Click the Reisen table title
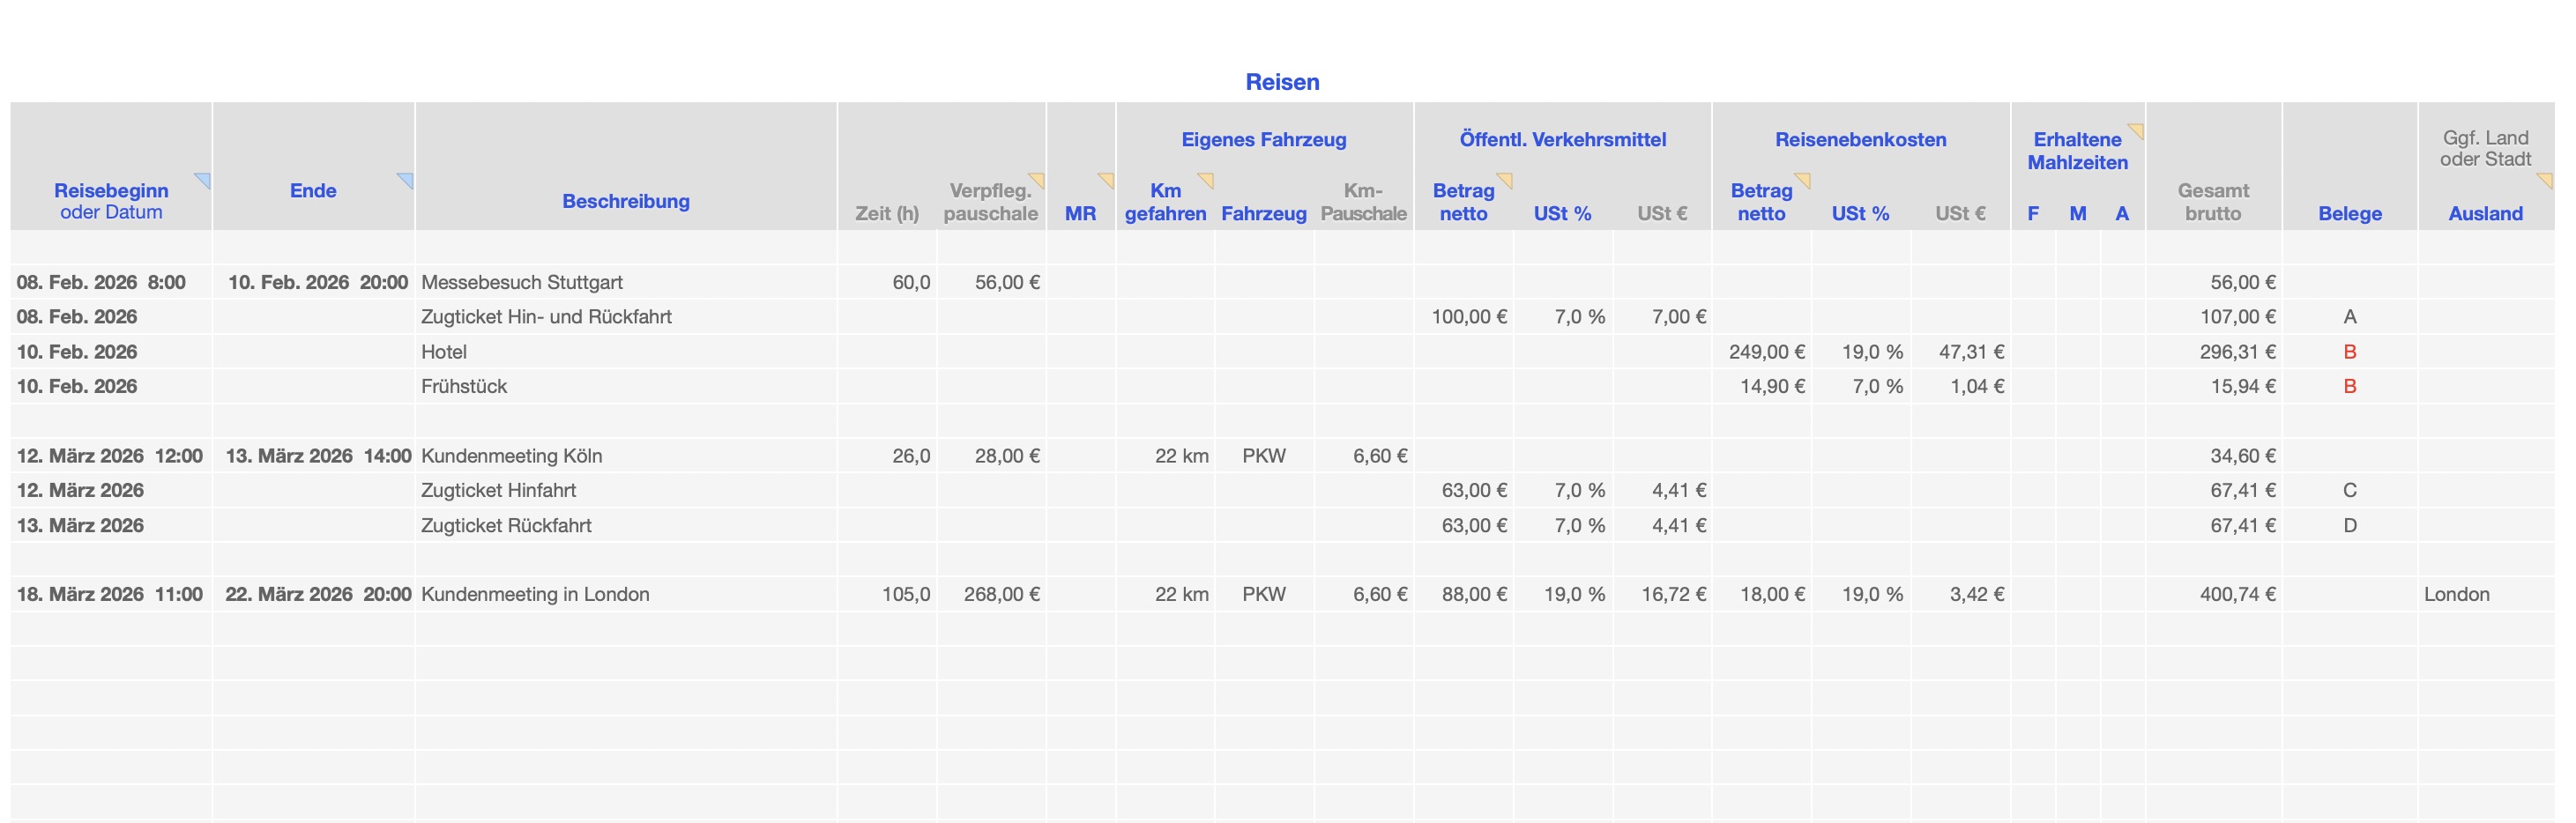Screen dimensions: 2576x823 click(x=1282, y=82)
